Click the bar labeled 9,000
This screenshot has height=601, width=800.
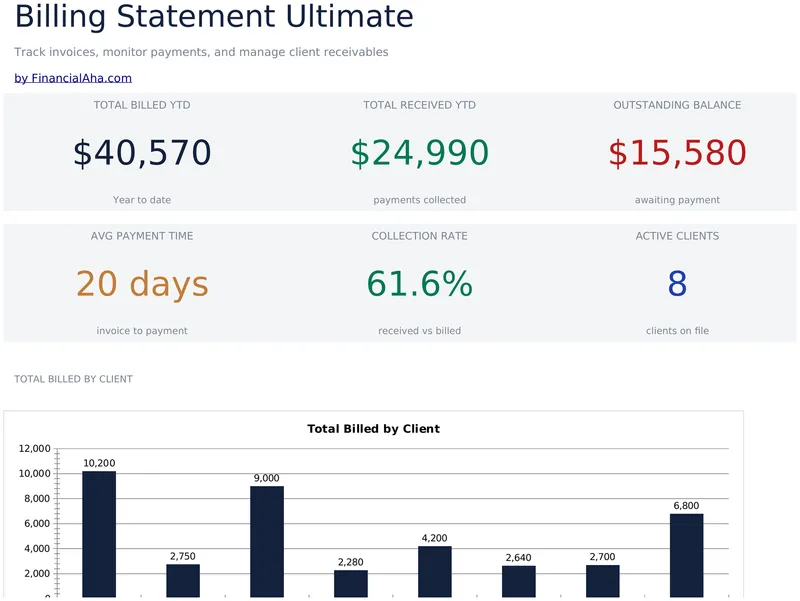[267, 541]
